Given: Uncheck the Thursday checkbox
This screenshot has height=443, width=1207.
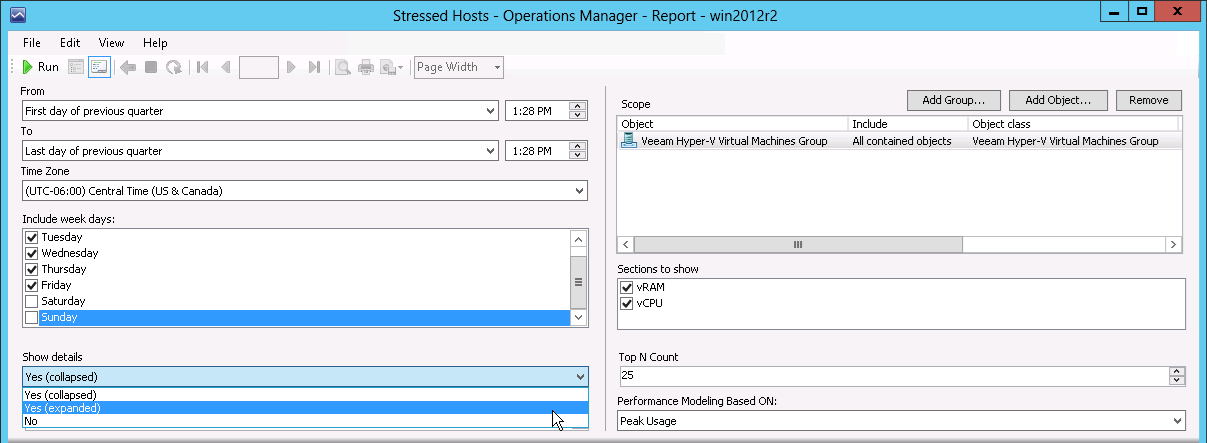Looking at the screenshot, I should pos(32,269).
